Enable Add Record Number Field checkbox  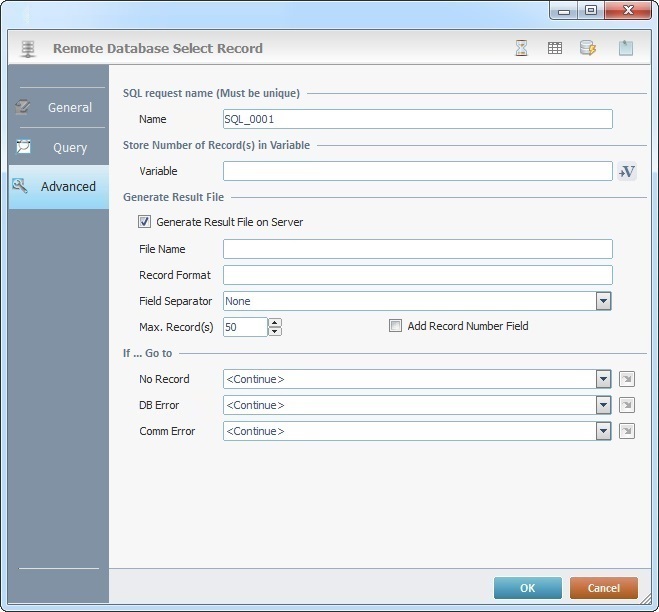coord(396,326)
